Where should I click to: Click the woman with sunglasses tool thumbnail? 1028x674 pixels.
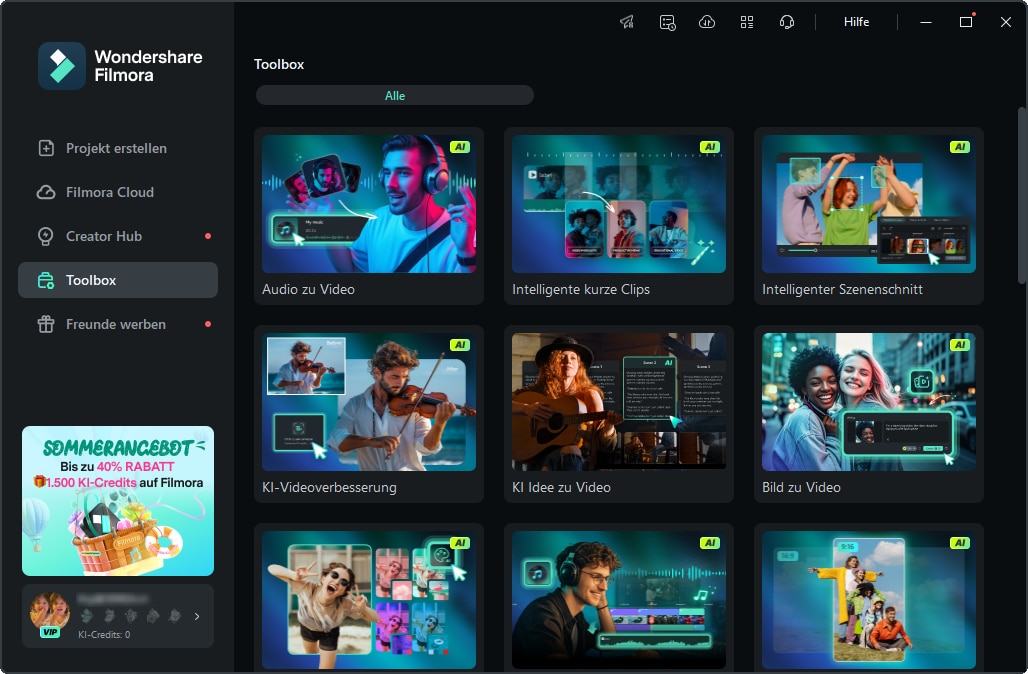(x=369, y=600)
